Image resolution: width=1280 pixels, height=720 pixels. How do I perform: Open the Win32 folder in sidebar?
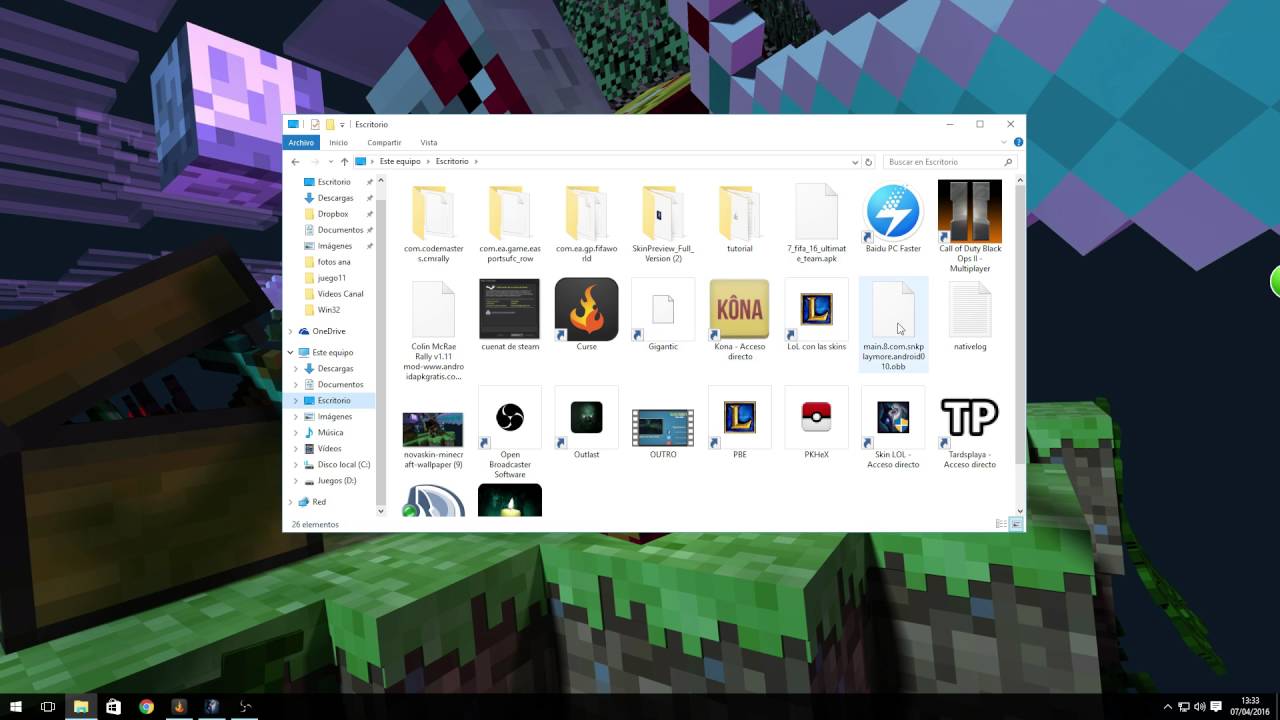tap(329, 310)
